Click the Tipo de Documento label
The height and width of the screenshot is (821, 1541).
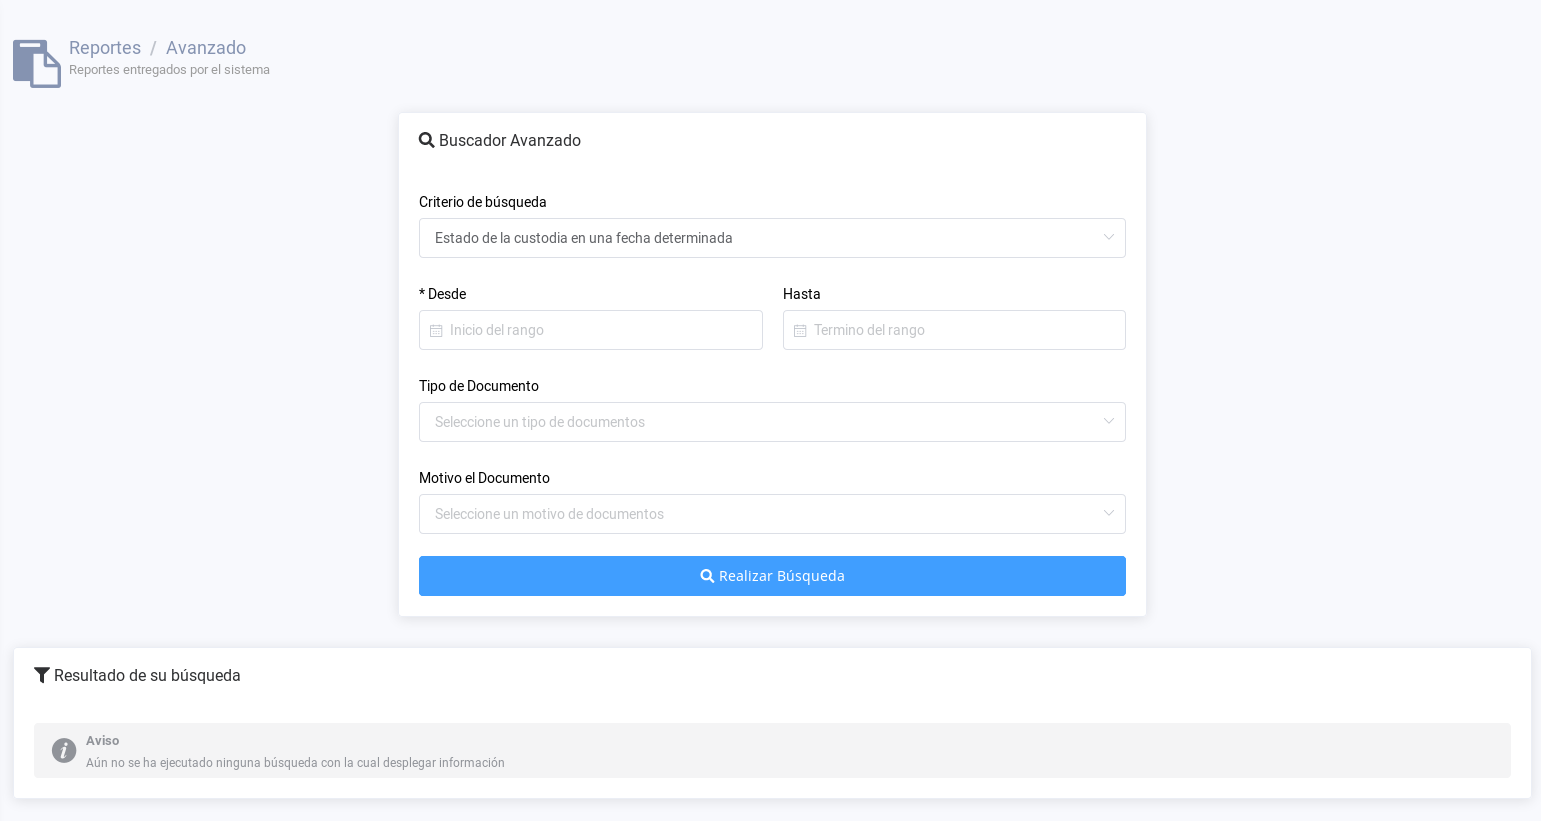[x=479, y=386]
